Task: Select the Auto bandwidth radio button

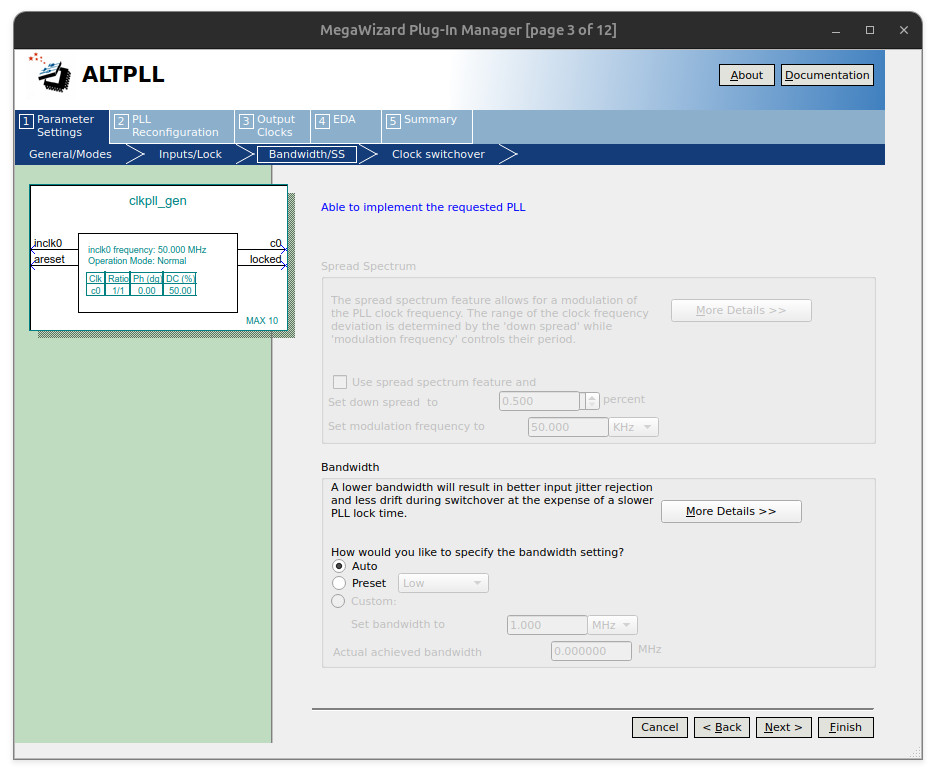Action: click(339, 566)
